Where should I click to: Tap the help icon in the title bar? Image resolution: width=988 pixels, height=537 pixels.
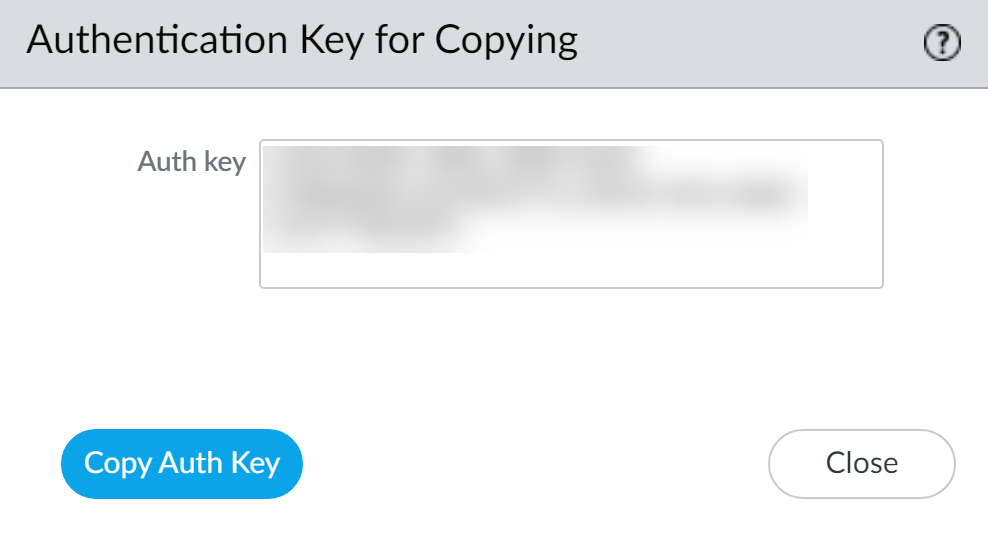[x=942, y=43]
